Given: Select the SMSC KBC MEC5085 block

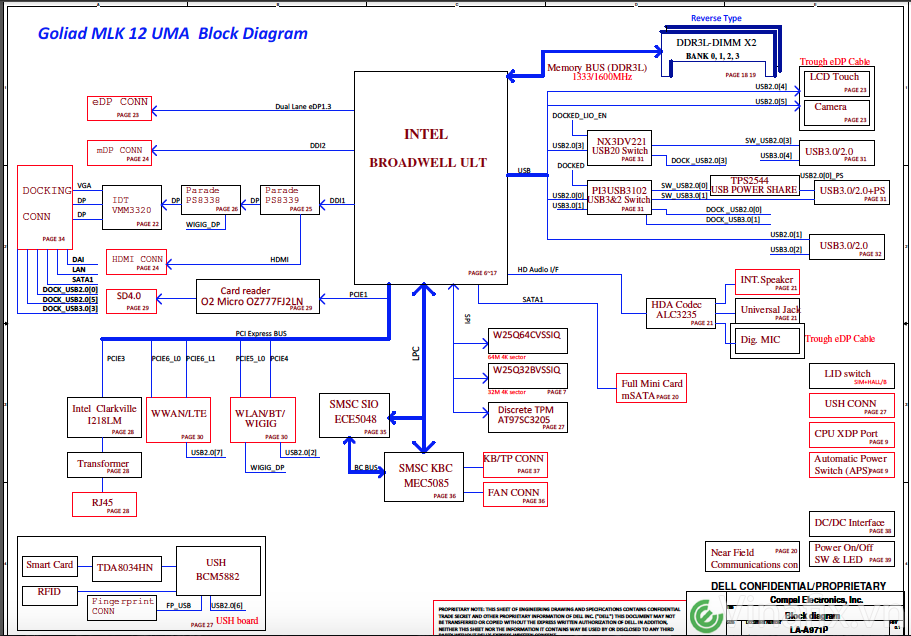Looking at the screenshot, I should pyautogui.click(x=424, y=477).
